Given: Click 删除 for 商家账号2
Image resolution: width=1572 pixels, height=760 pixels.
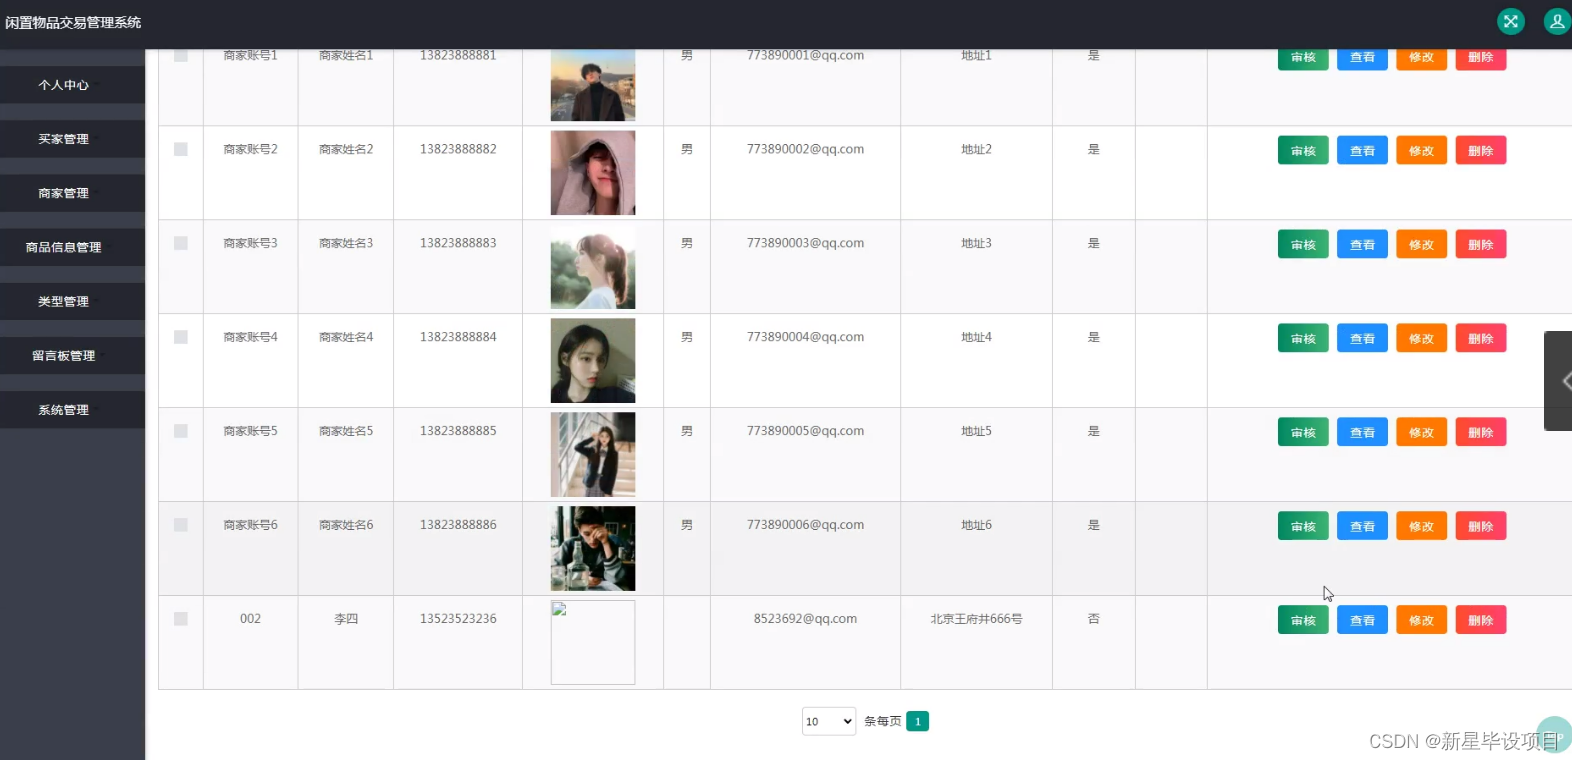Looking at the screenshot, I should pyautogui.click(x=1481, y=151).
